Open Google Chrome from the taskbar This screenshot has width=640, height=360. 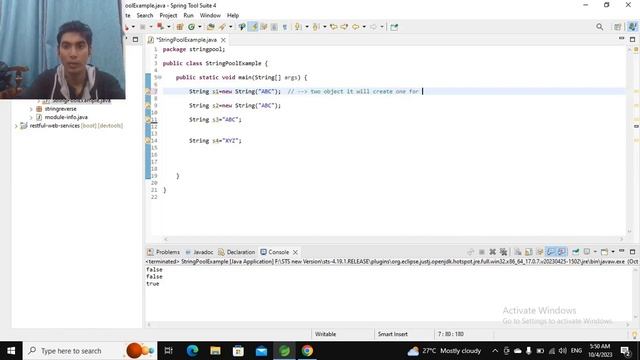[307, 351]
